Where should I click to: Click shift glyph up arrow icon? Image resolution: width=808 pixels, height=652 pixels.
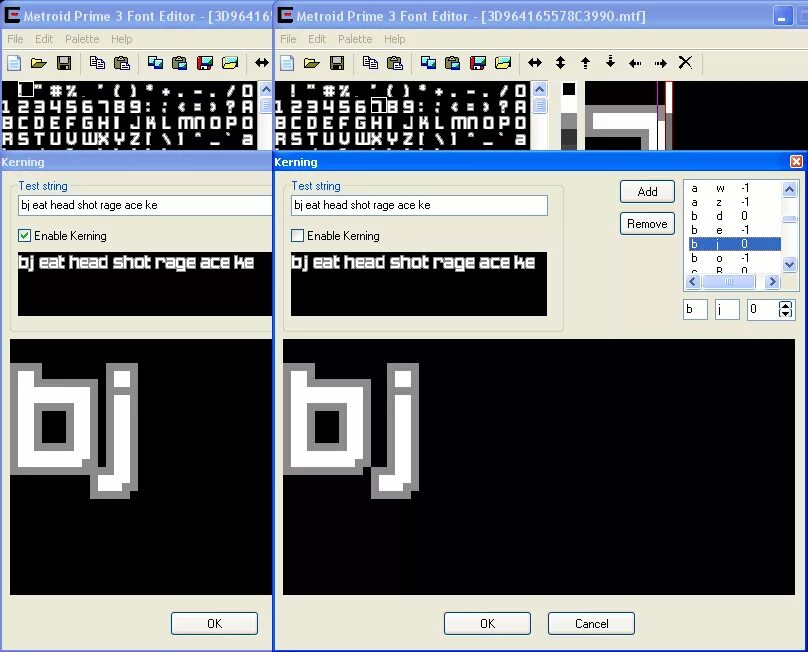click(x=585, y=63)
